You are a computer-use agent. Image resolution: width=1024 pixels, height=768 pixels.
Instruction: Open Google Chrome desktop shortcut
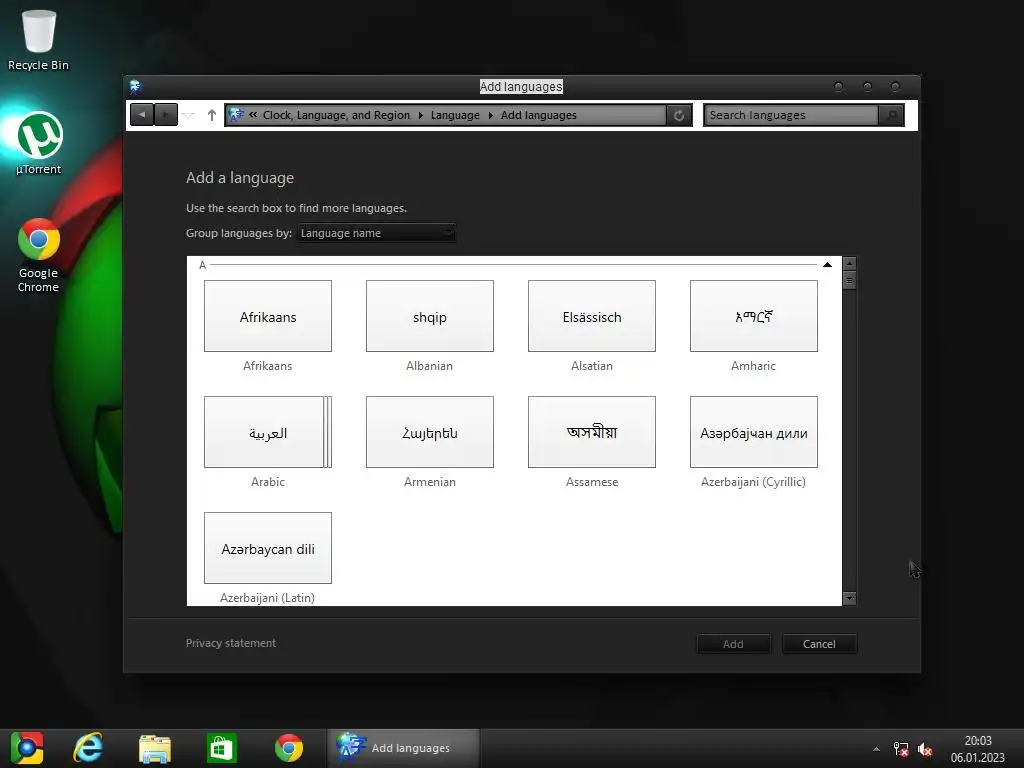(x=39, y=255)
